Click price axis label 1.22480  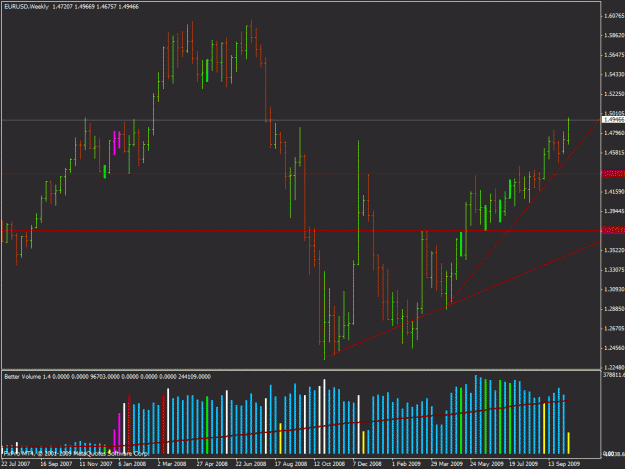(x=614, y=367)
